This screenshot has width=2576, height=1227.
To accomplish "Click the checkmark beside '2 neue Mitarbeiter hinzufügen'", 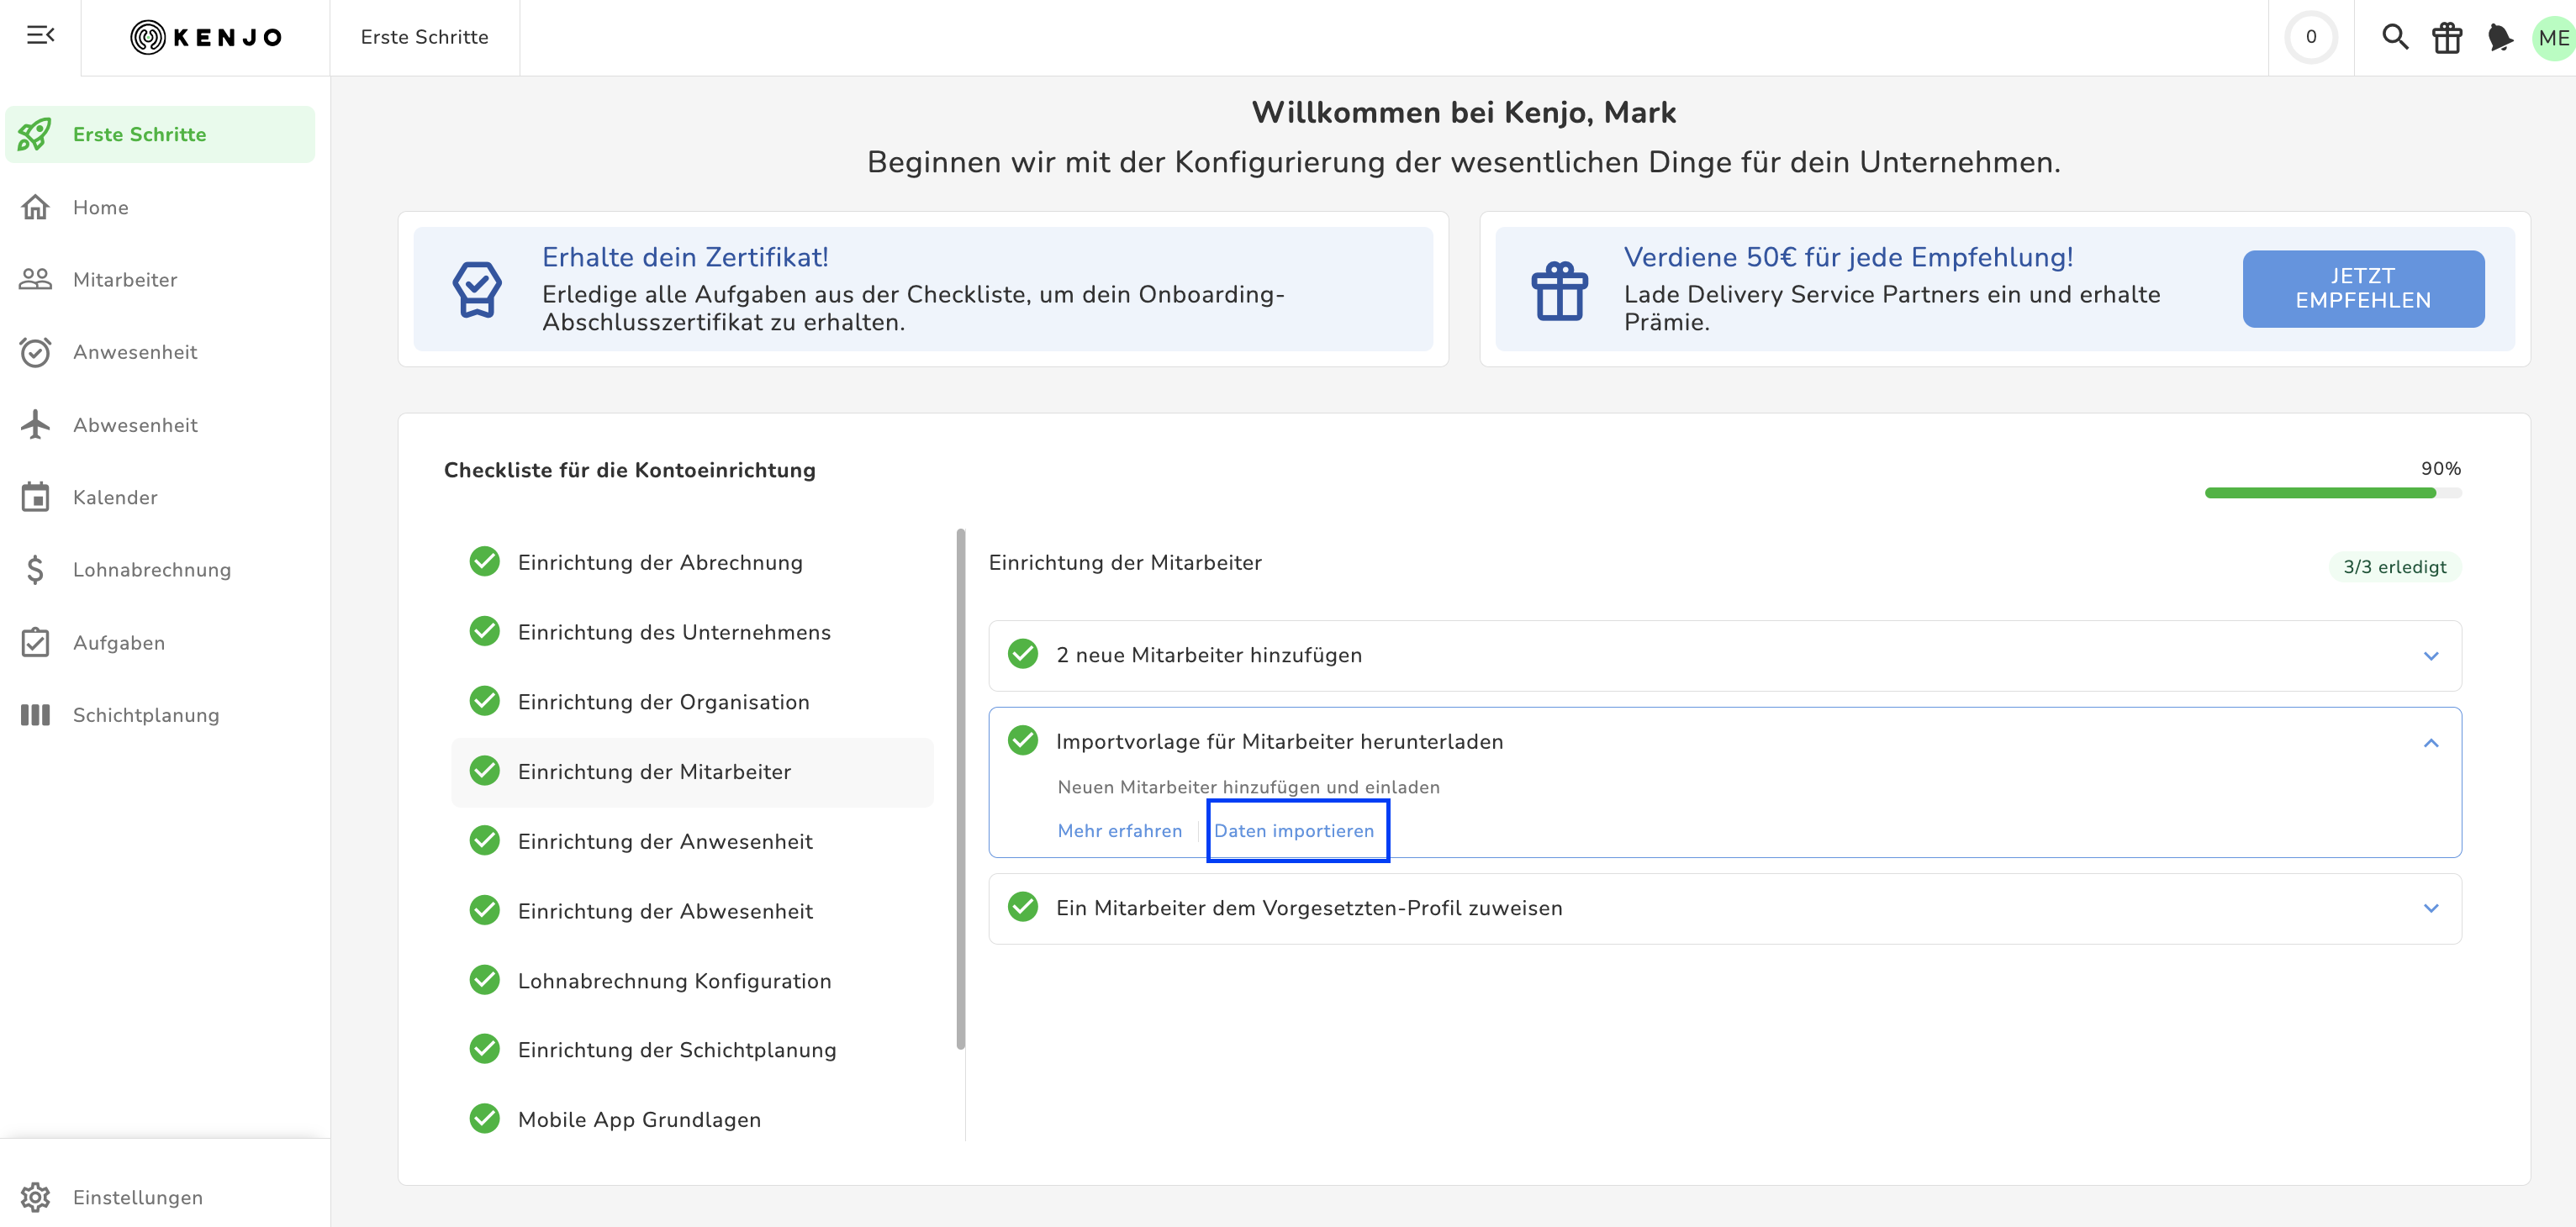I will point(1022,654).
